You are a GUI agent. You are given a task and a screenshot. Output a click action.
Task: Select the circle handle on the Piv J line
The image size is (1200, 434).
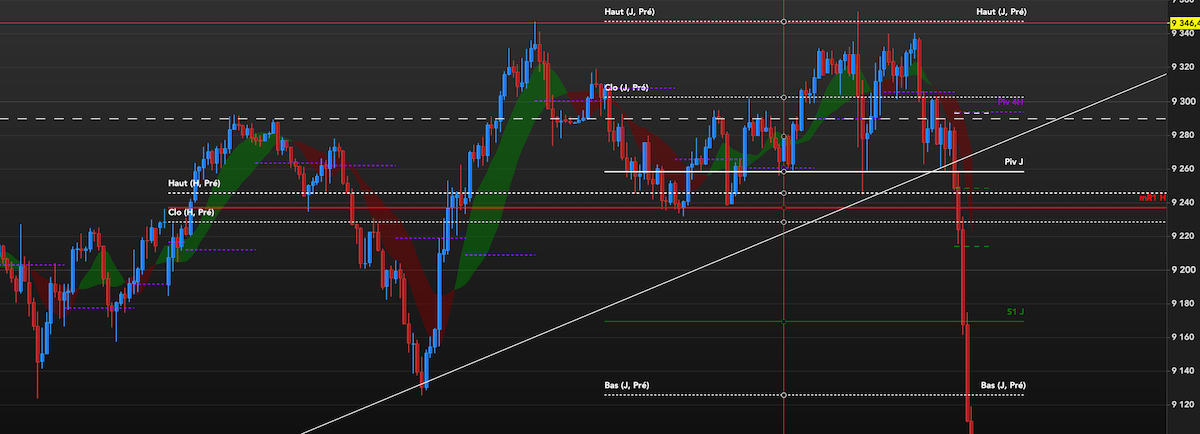[x=784, y=171]
